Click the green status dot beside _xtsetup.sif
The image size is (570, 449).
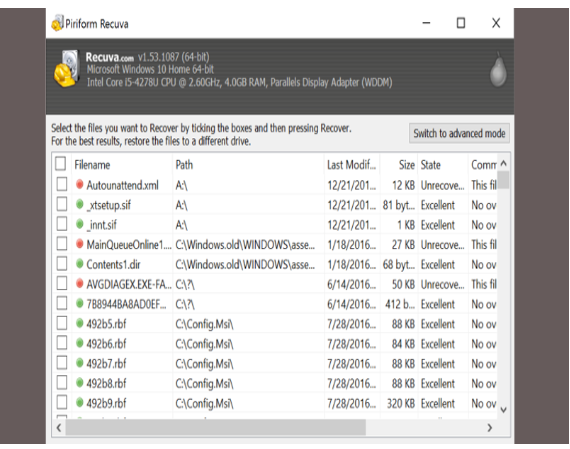[x=80, y=204]
